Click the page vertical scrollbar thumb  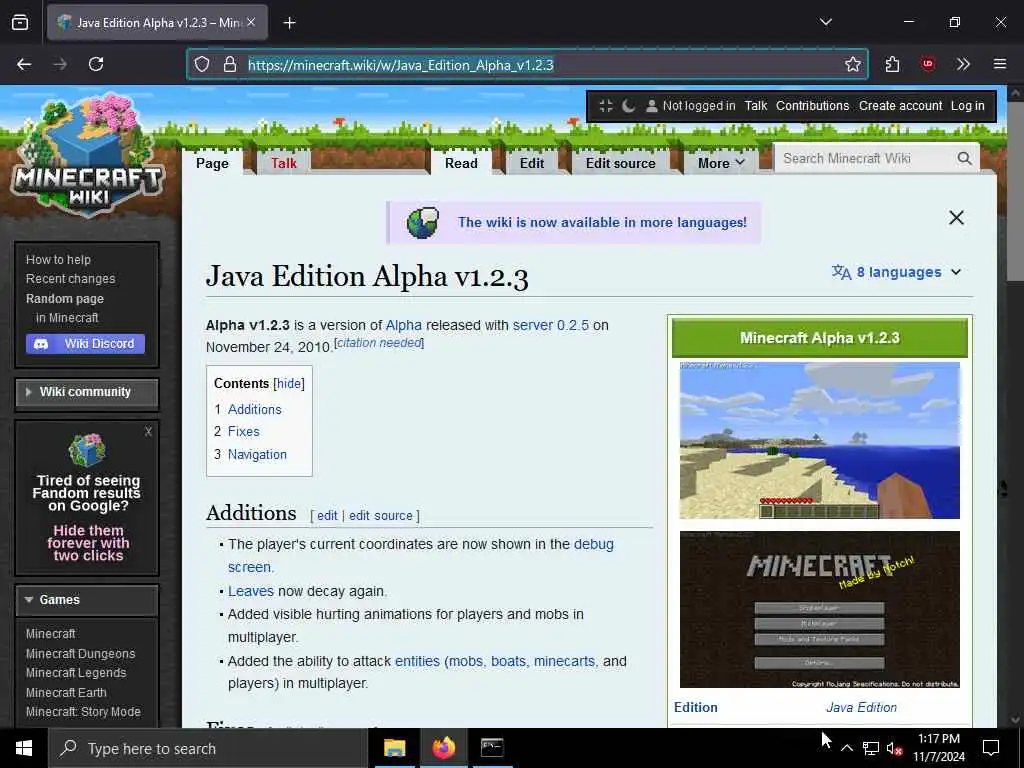coord(1015,191)
